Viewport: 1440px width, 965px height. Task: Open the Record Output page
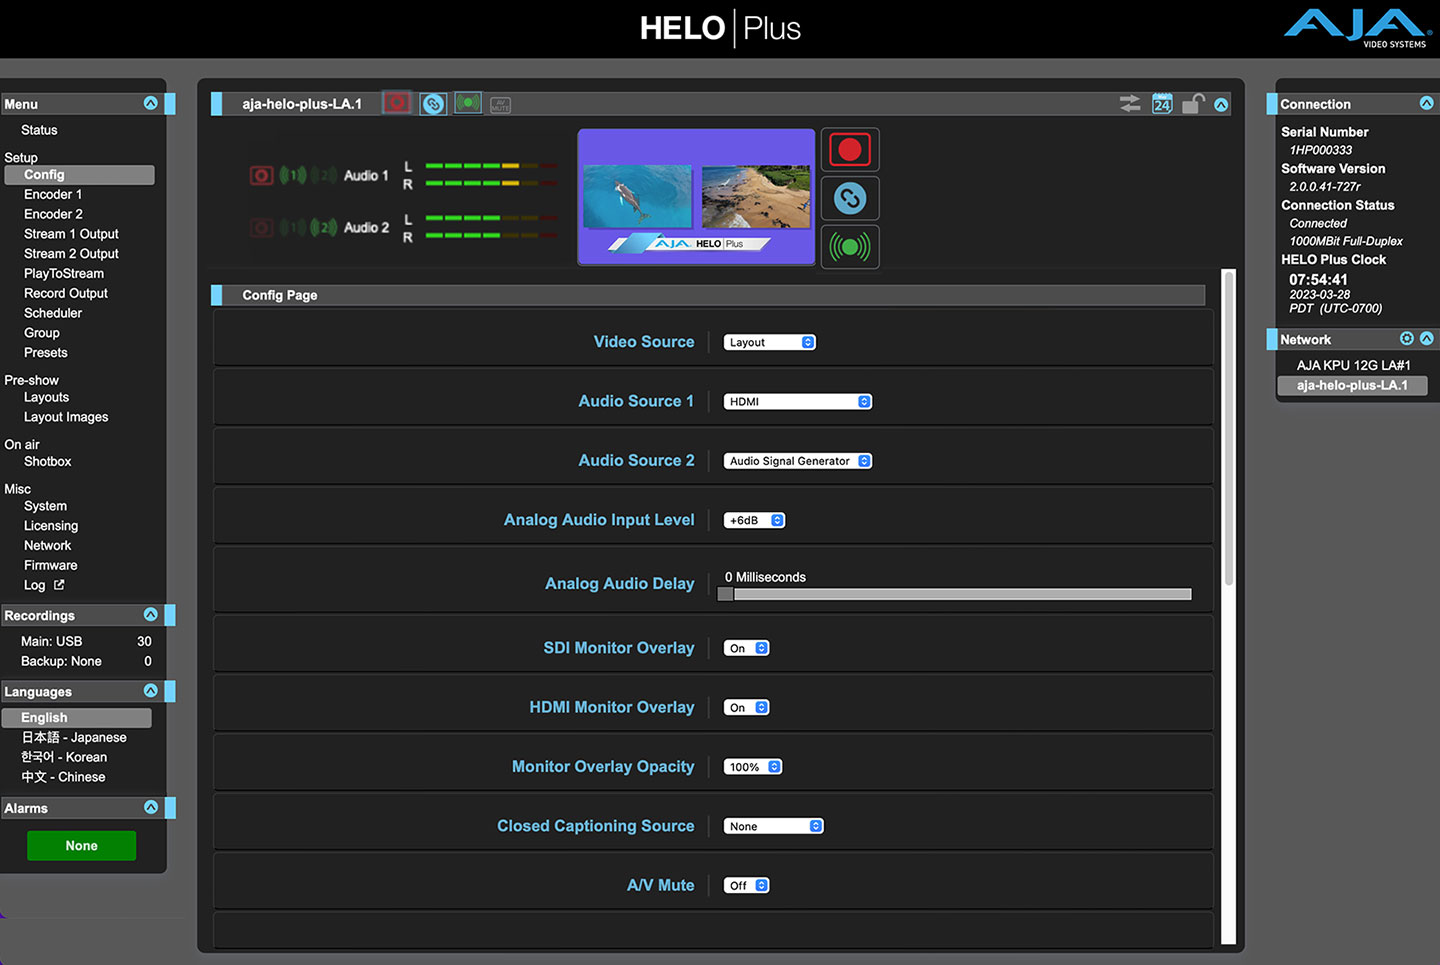click(66, 293)
